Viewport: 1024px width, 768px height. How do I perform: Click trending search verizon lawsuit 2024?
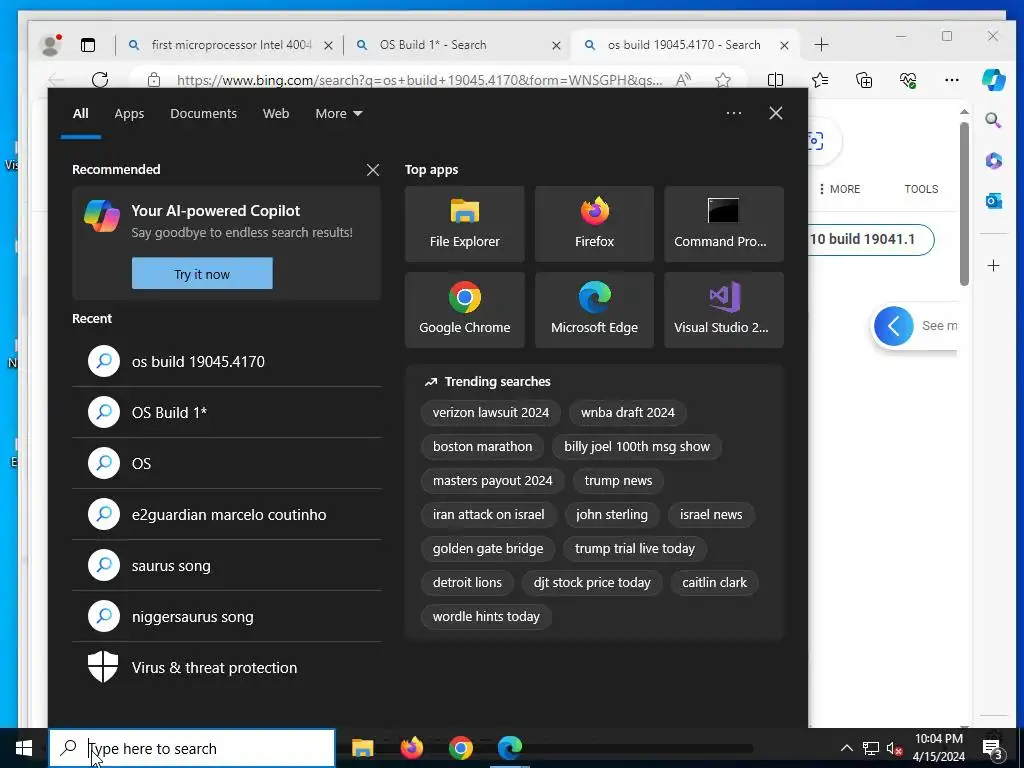[490, 412]
